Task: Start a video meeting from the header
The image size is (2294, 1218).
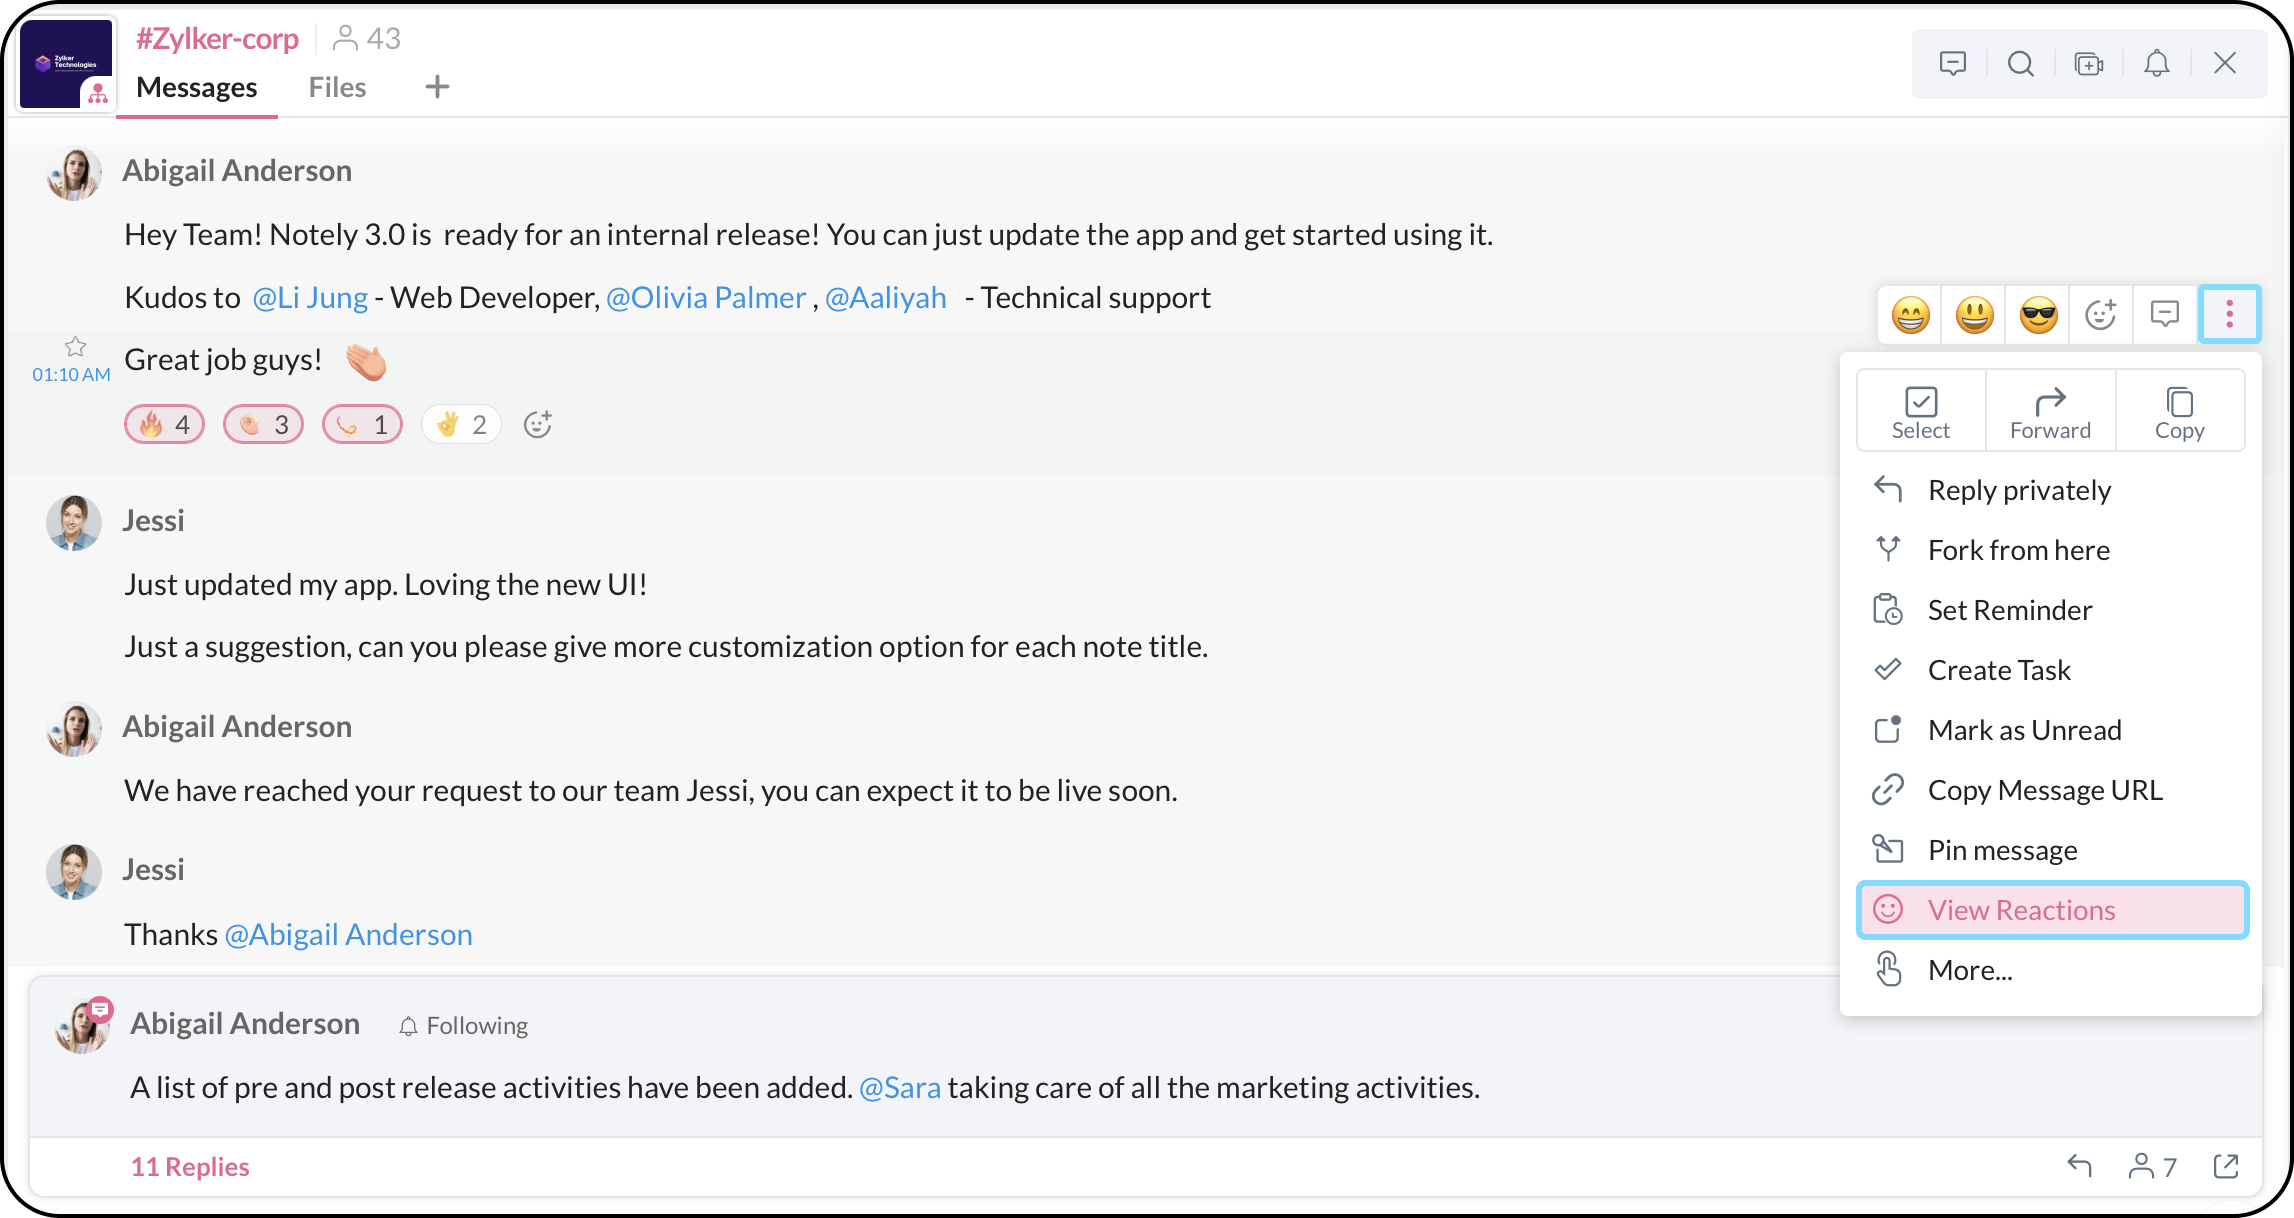Action: pos(2088,64)
